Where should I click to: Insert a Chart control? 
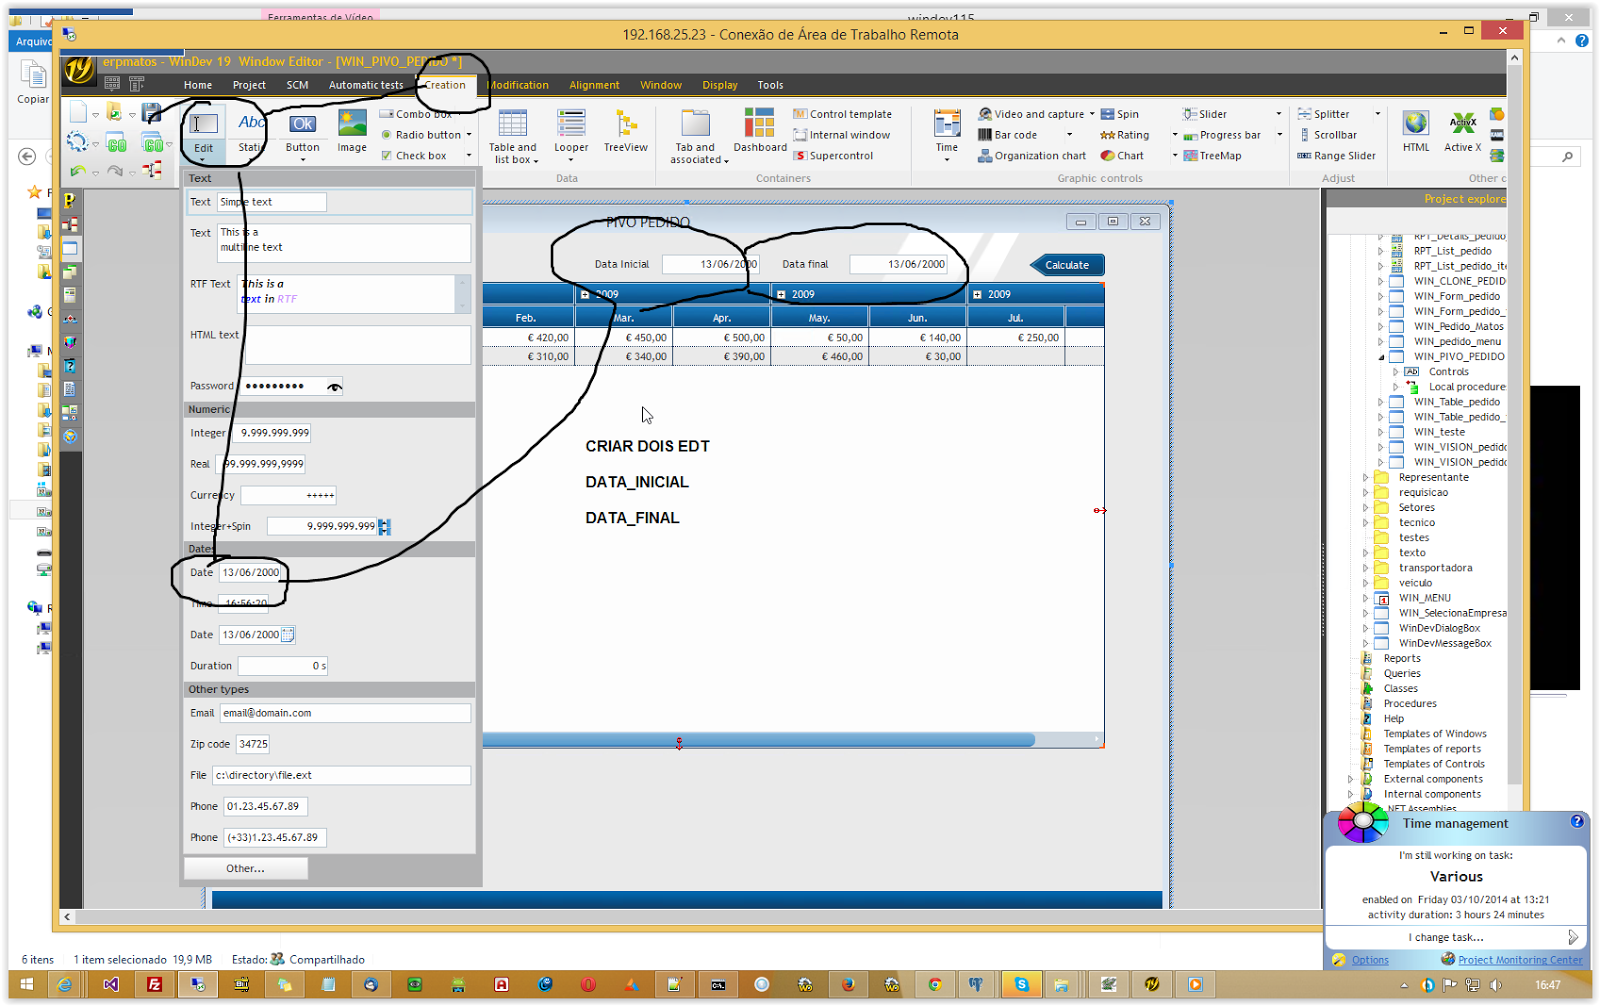coord(1122,156)
